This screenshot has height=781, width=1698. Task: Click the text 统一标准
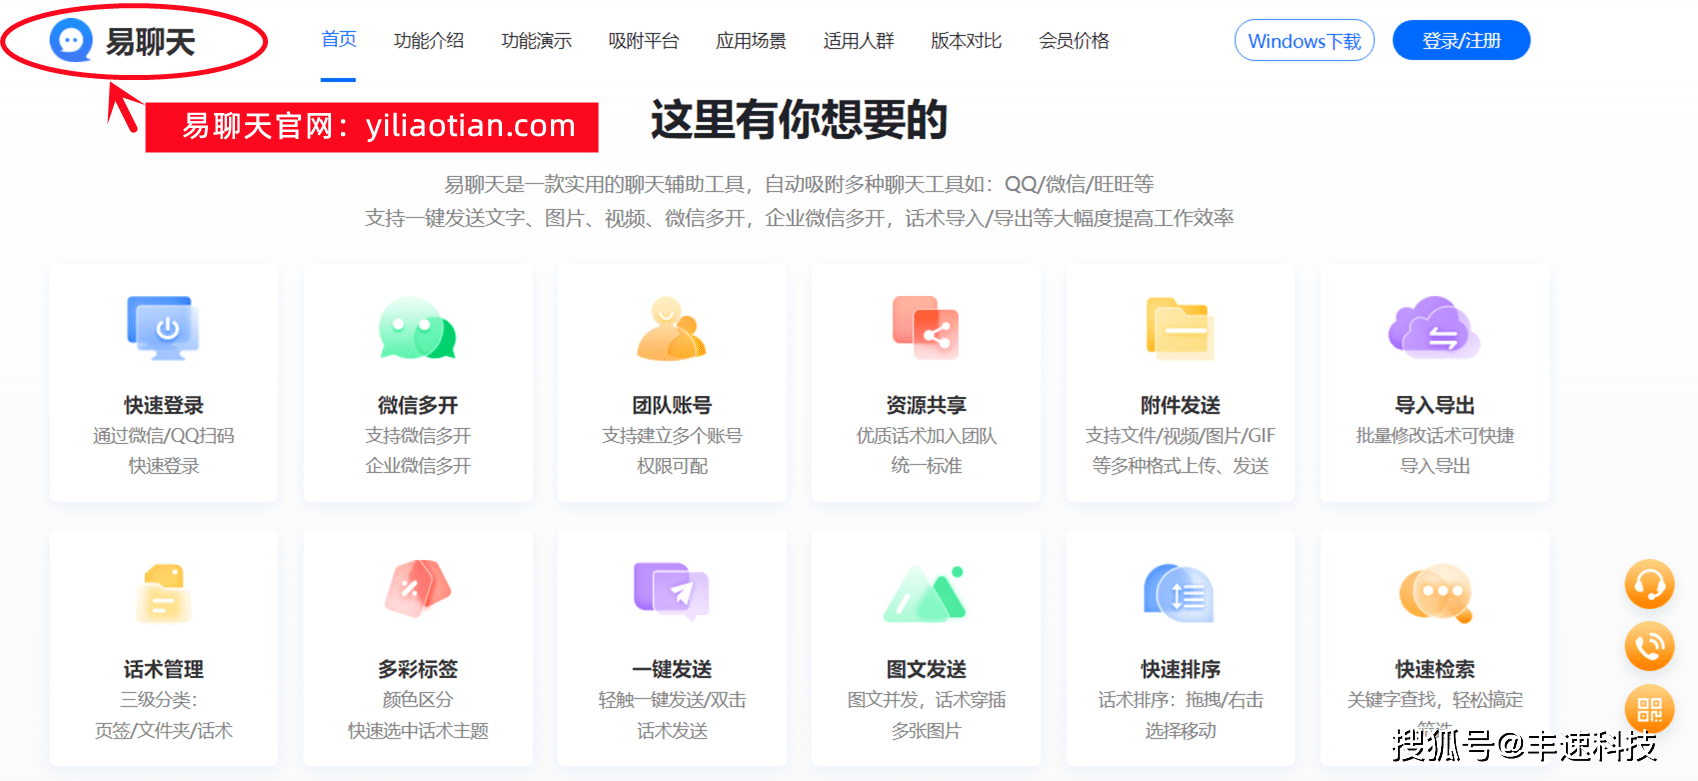click(926, 466)
